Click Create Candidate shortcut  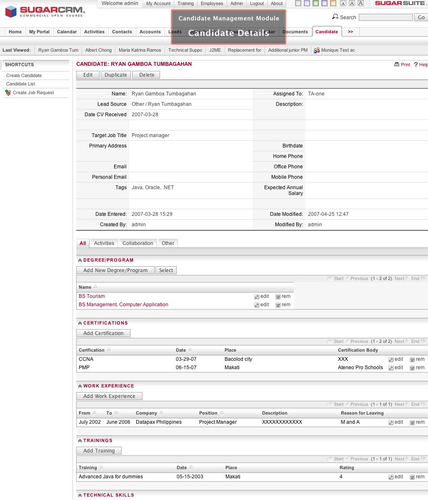tap(24, 75)
